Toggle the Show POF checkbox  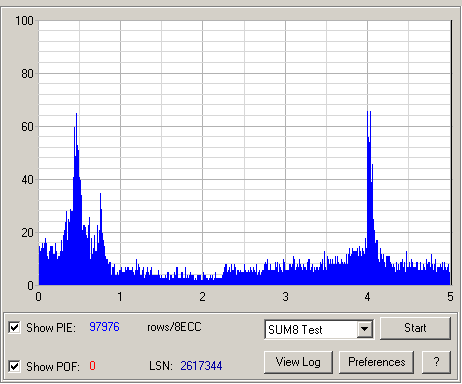pyautogui.click(x=14, y=366)
